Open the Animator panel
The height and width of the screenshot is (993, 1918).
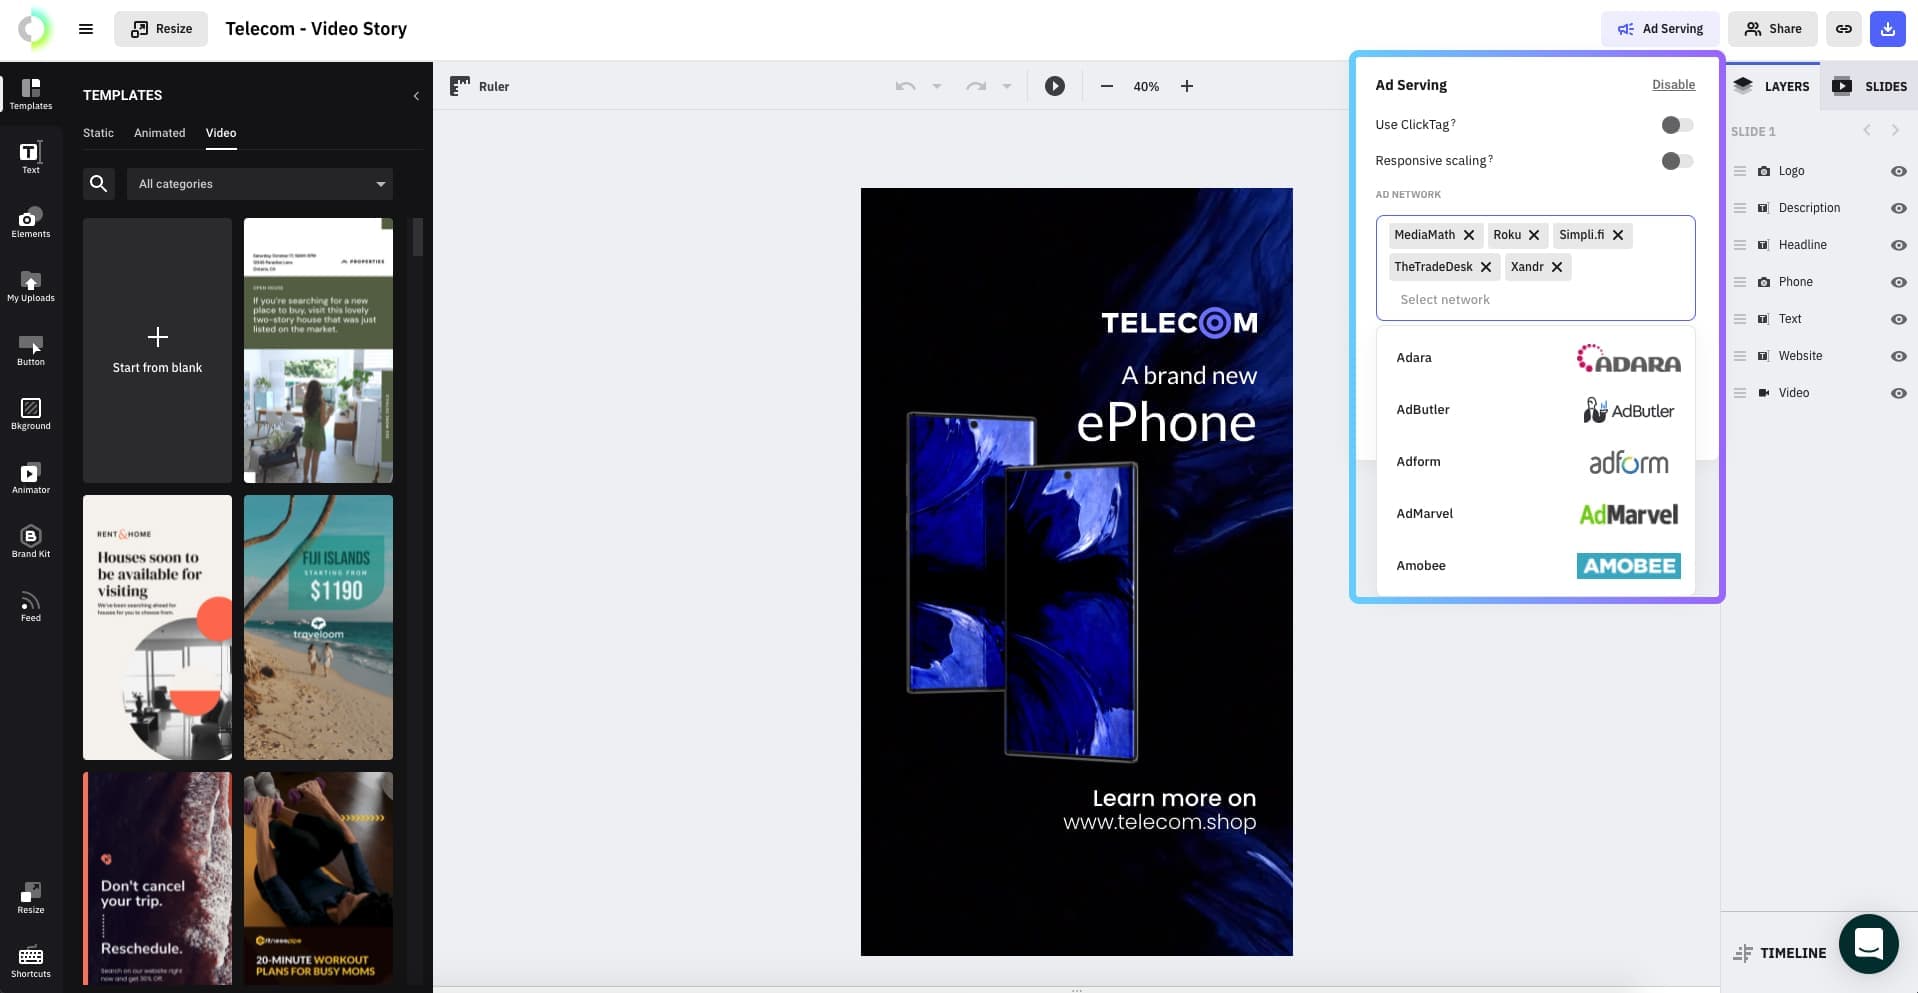pos(31,478)
